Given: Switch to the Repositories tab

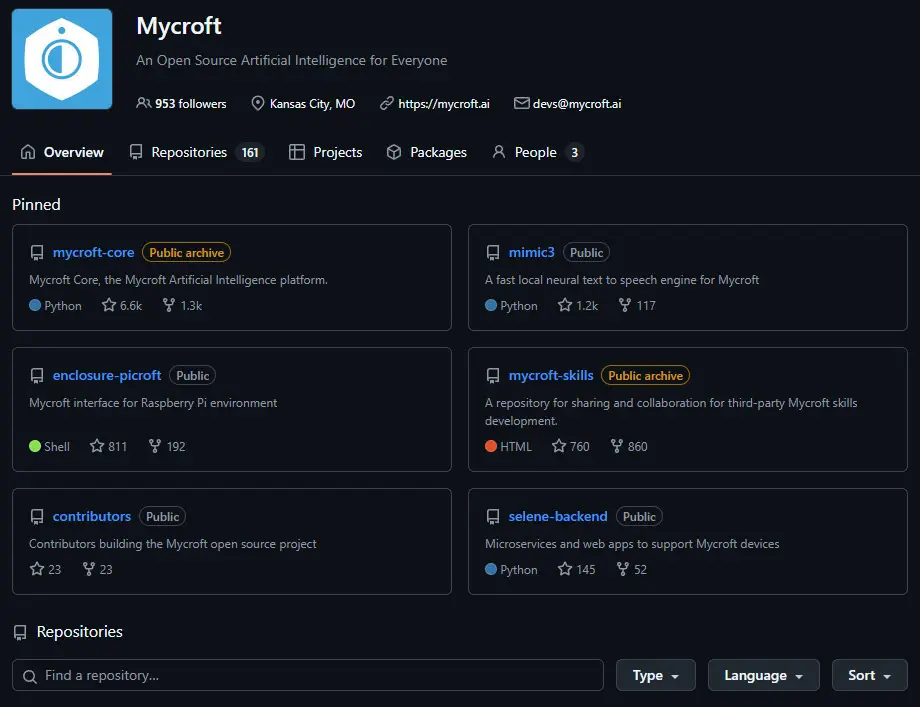Looking at the screenshot, I should tap(196, 153).
